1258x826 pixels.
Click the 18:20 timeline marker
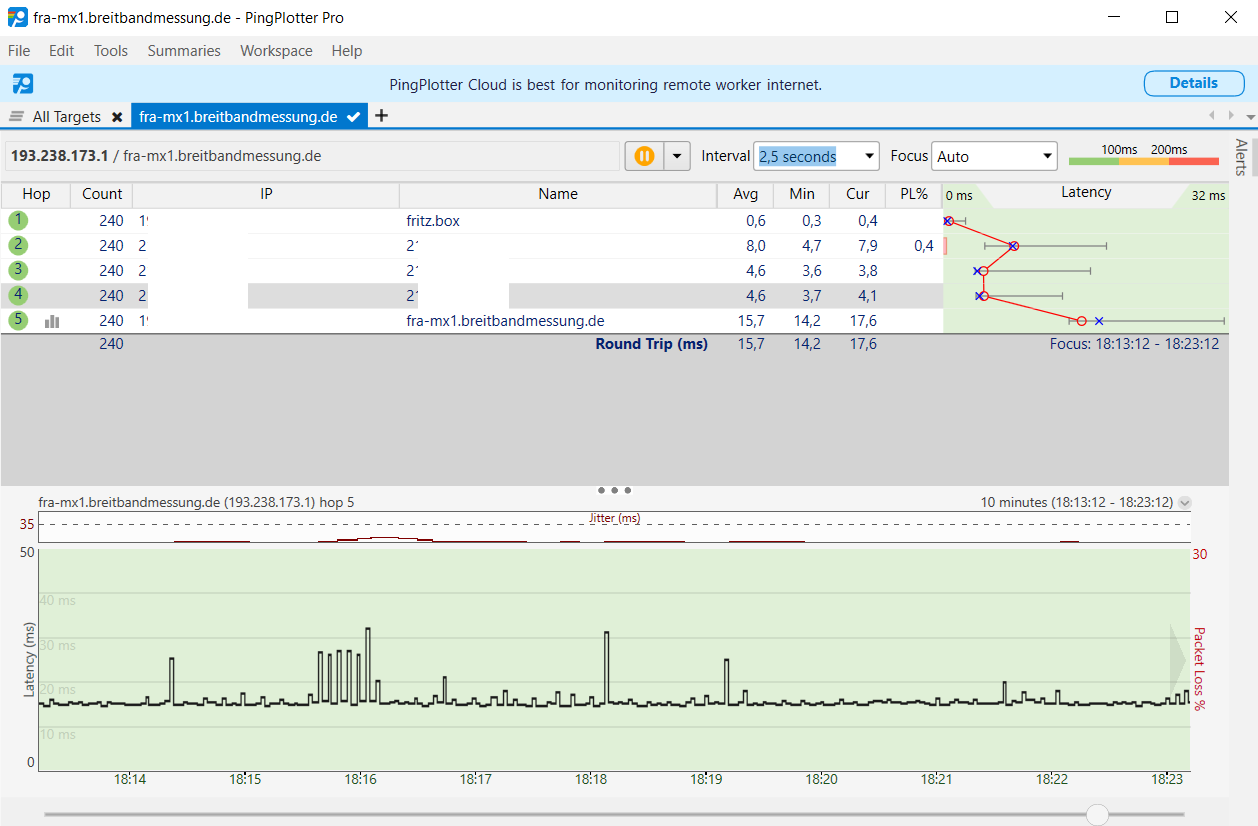[x=822, y=779]
